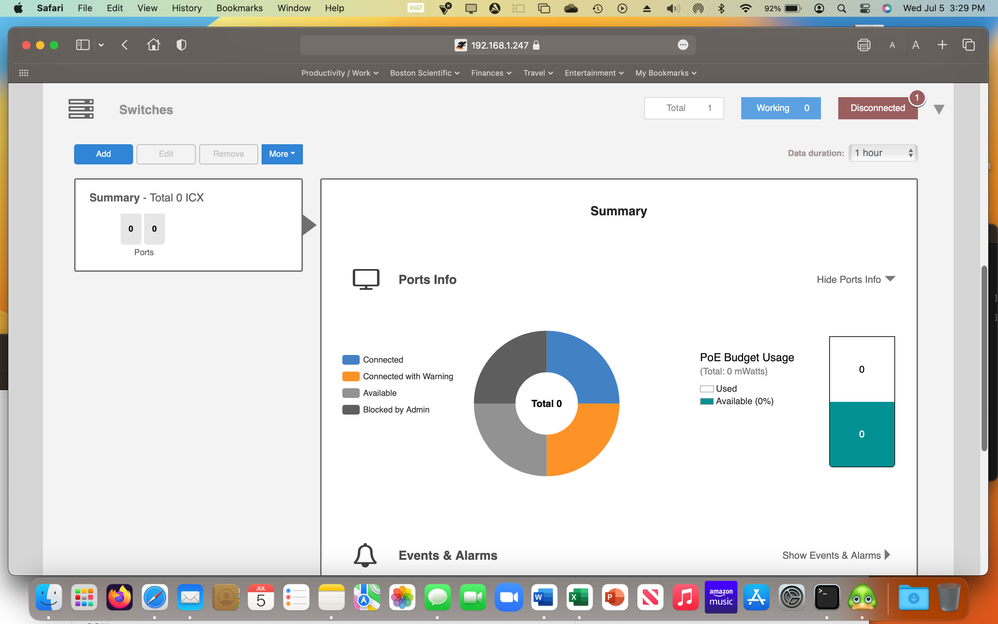Click the Switches stack icon
Image resolution: width=998 pixels, height=624 pixels.
81,109
